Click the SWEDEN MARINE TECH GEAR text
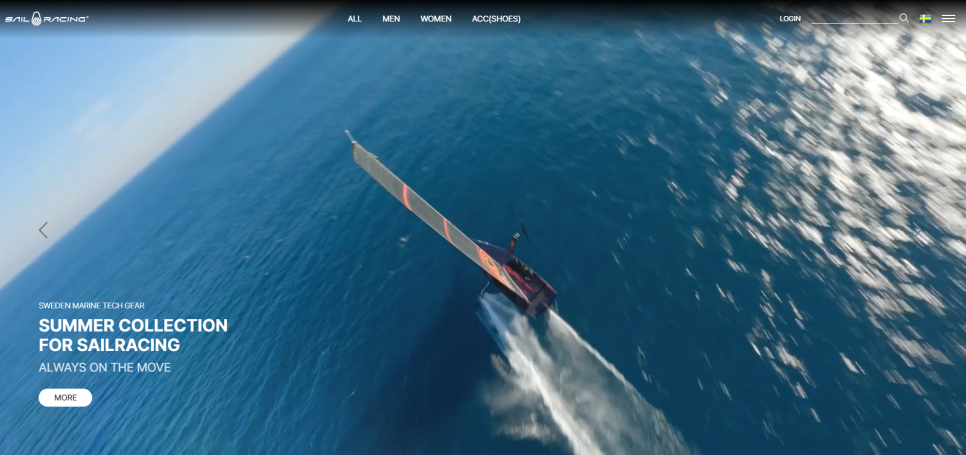Viewport: 966px width, 455px height. pyautogui.click(x=92, y=305)
